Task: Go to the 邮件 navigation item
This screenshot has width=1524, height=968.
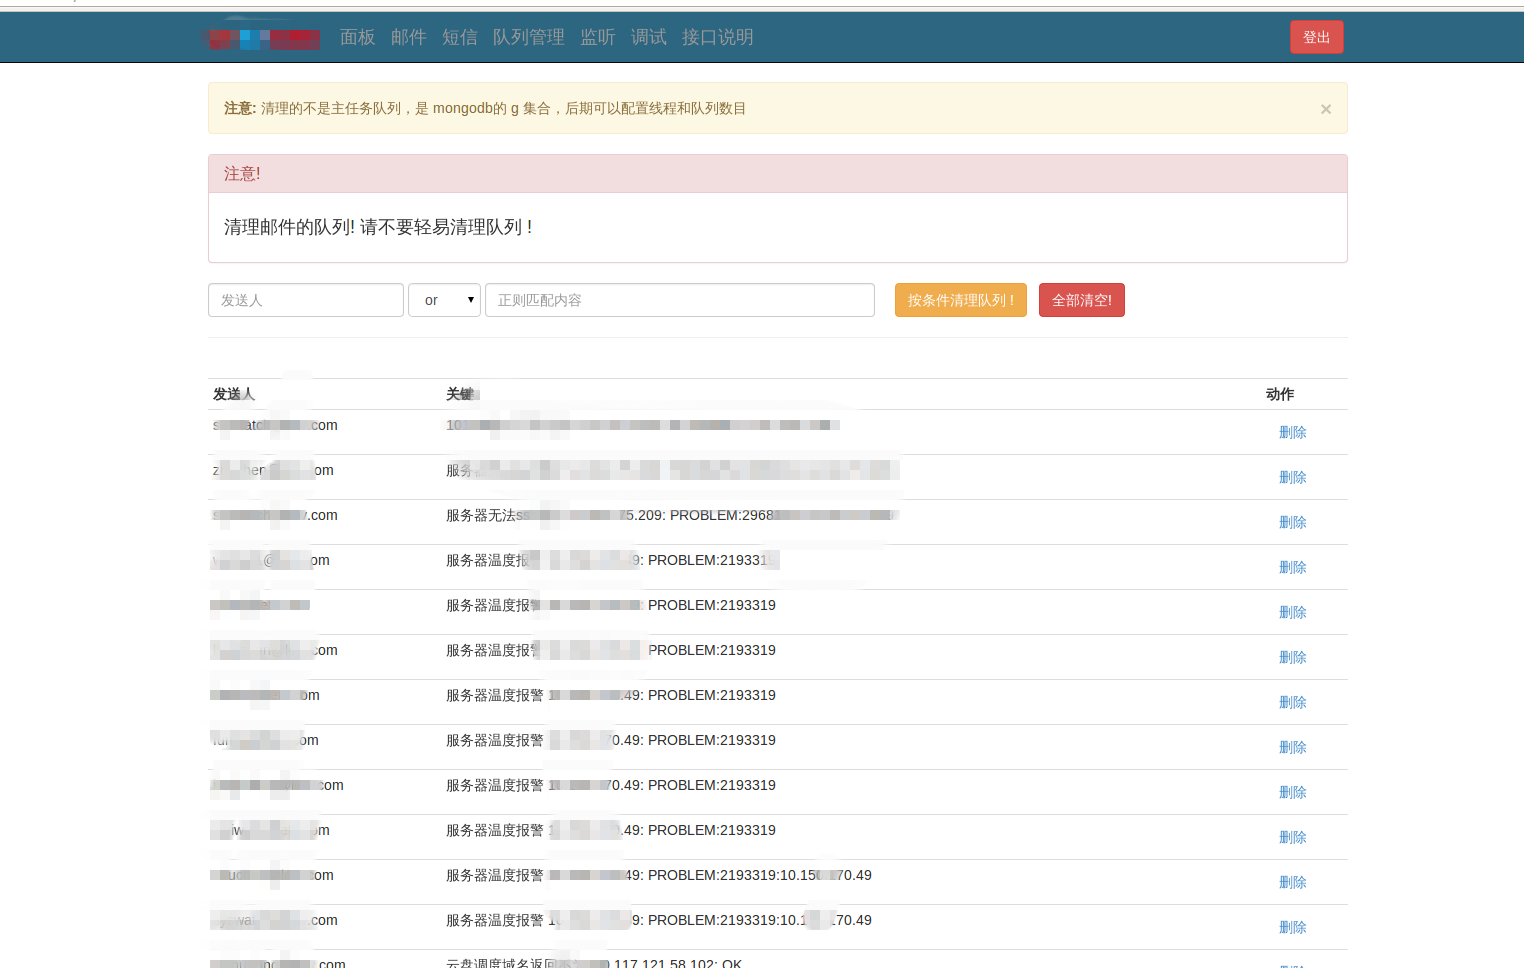Action: [408, 37]
